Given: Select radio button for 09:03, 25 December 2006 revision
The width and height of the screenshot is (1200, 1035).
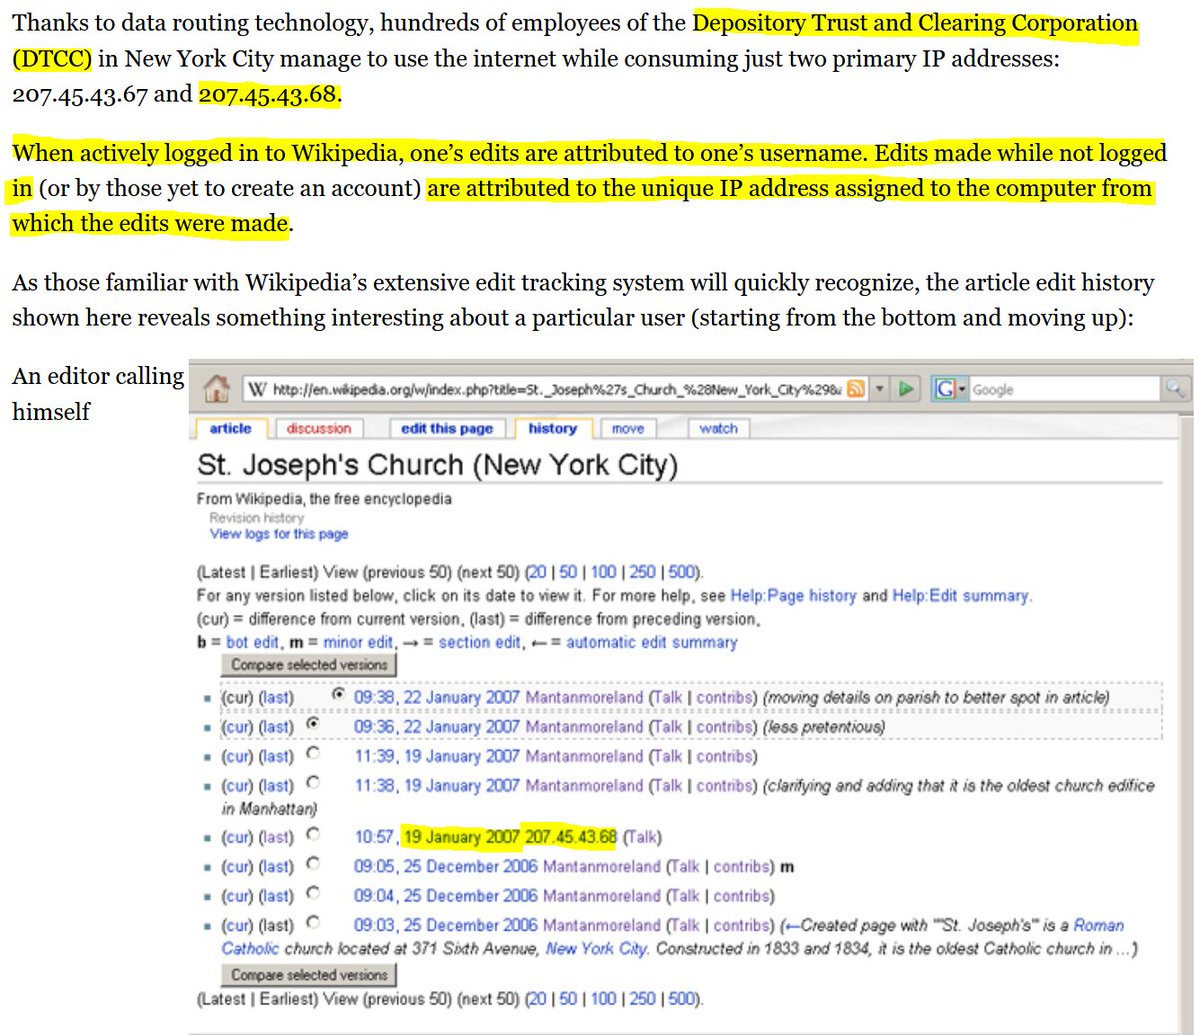Looking at the screenshot, I should pos(313,922).
